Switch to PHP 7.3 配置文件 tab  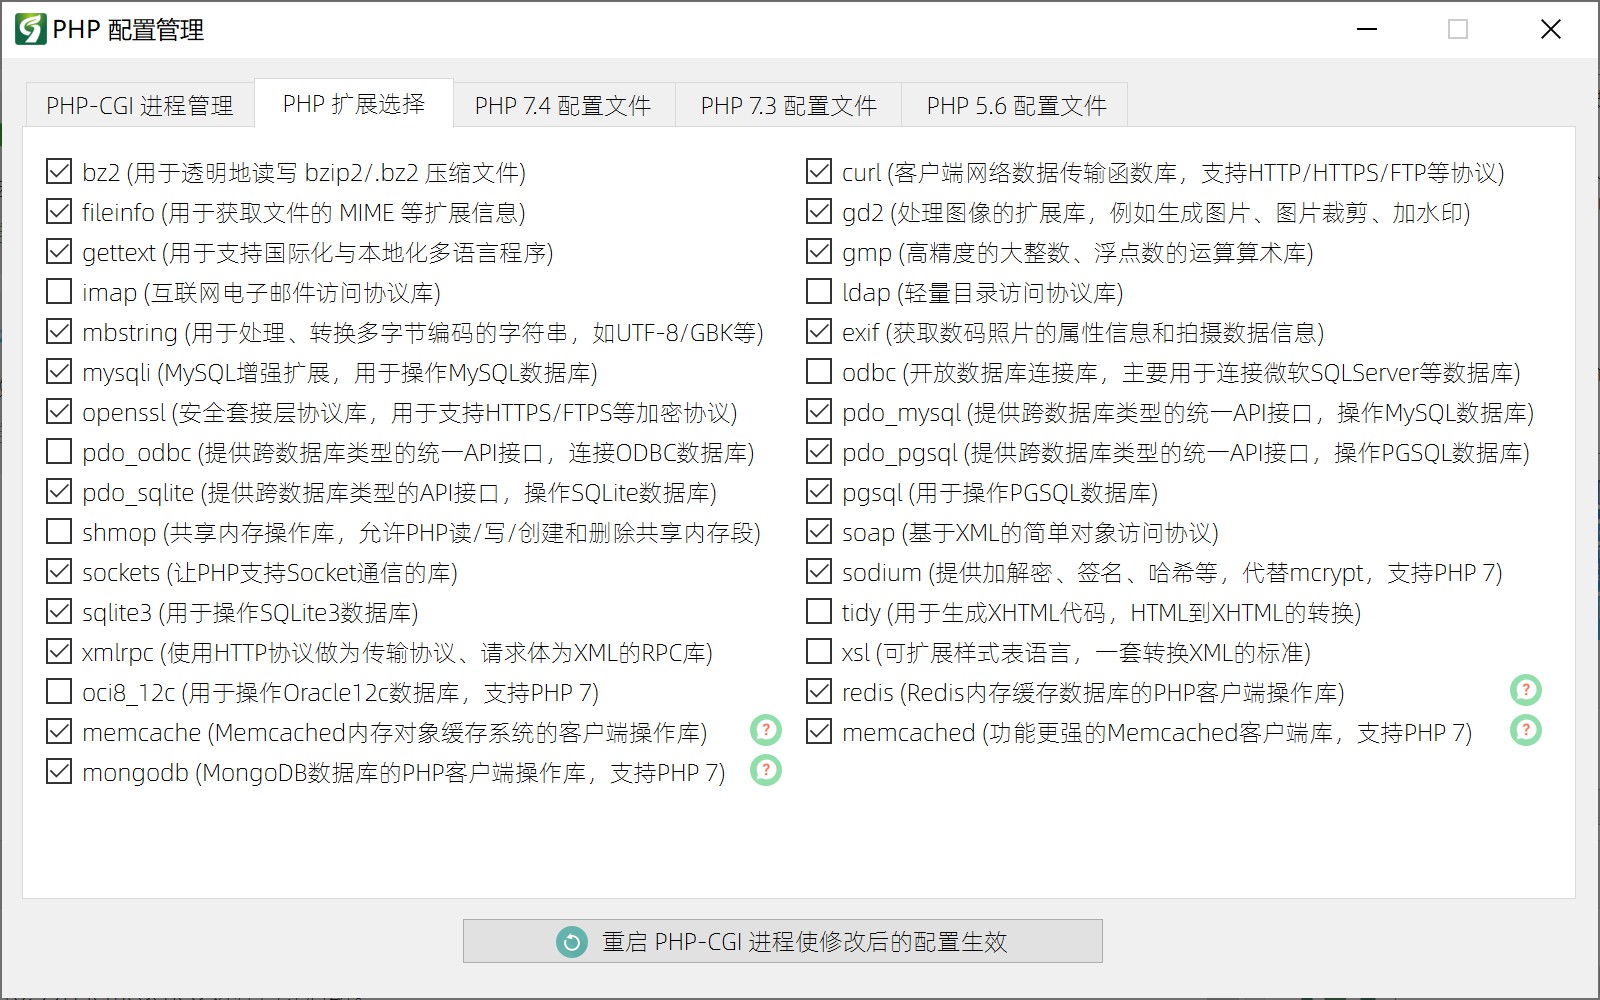pyautogui.click(x=788, y=106)
